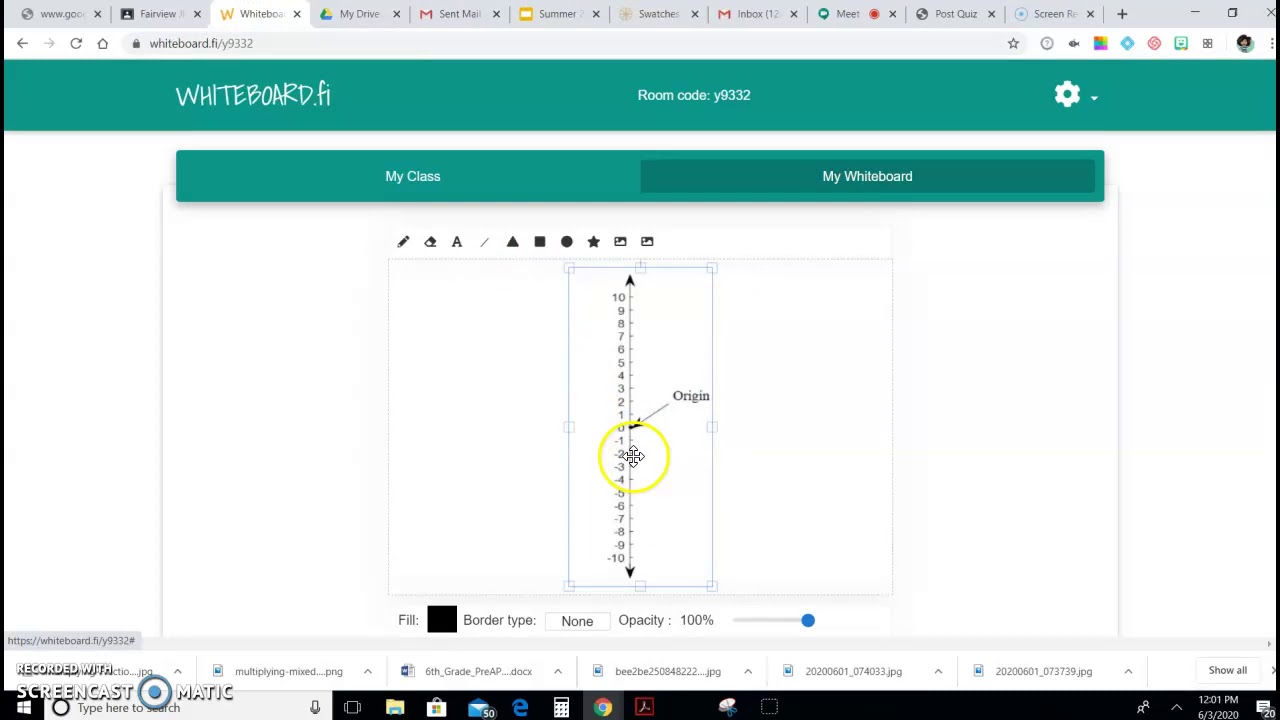Open Microsoft Edge from the taskbar
The height and width of the screenshot is (720, 1280).
(x=520, y=708)
